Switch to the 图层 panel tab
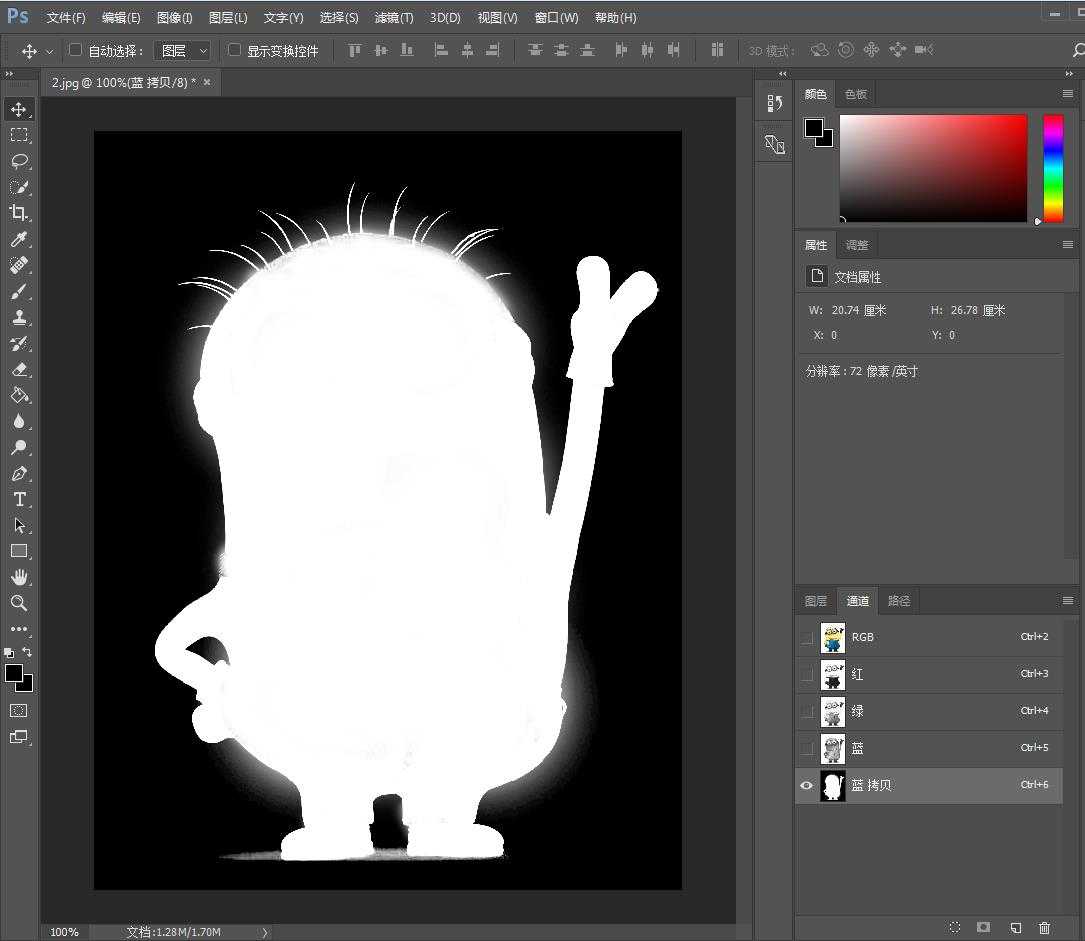Image resolution: width=1085 pixels, height=941 pixels. point(816,601)
